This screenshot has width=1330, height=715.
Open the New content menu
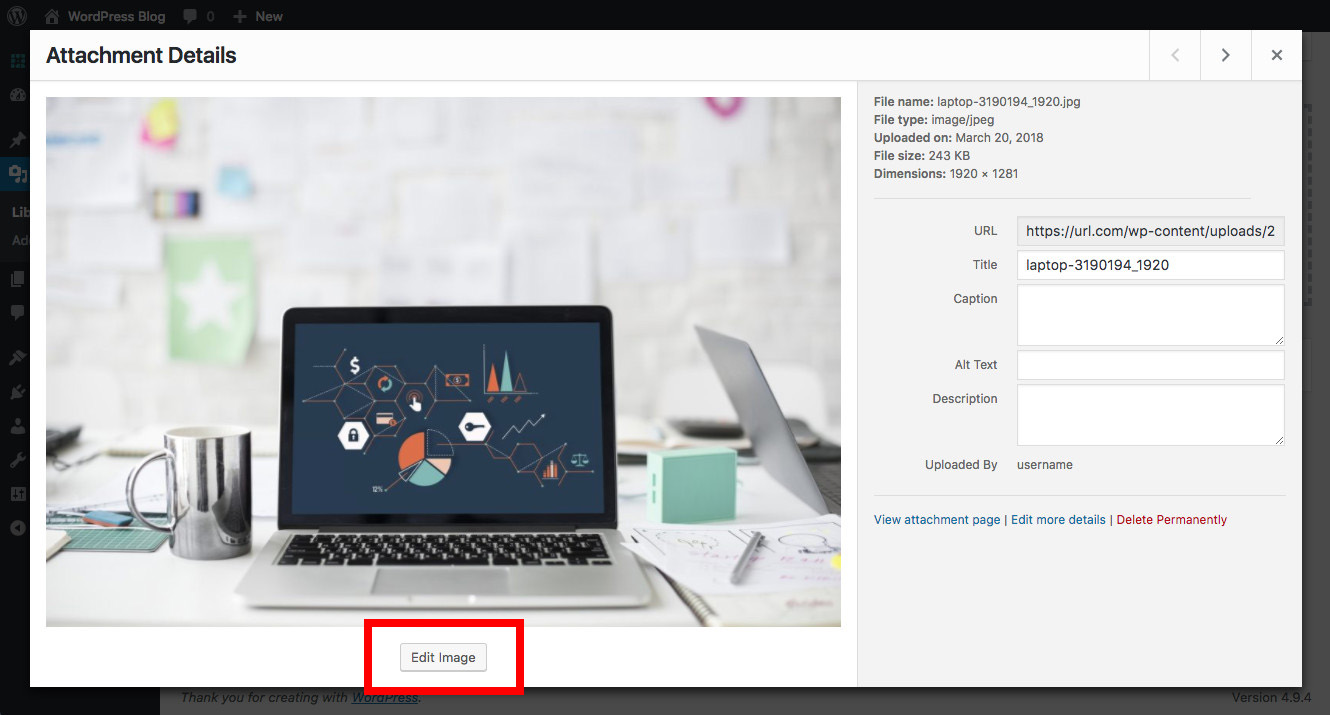[258, 16]
